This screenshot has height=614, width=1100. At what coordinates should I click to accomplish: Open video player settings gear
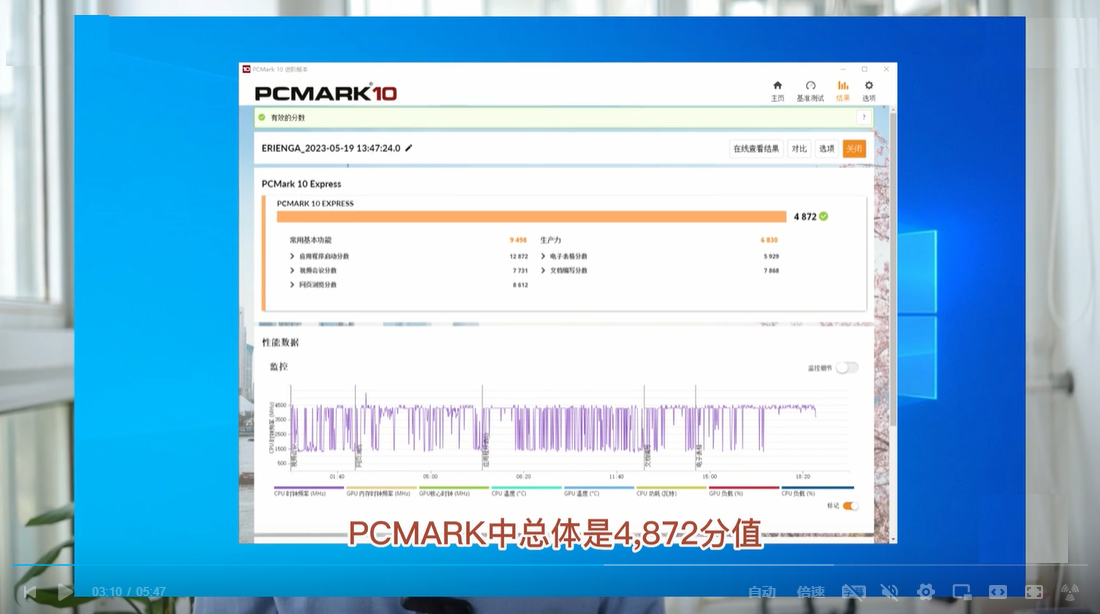pyautogui.click(x=925, y=592)
